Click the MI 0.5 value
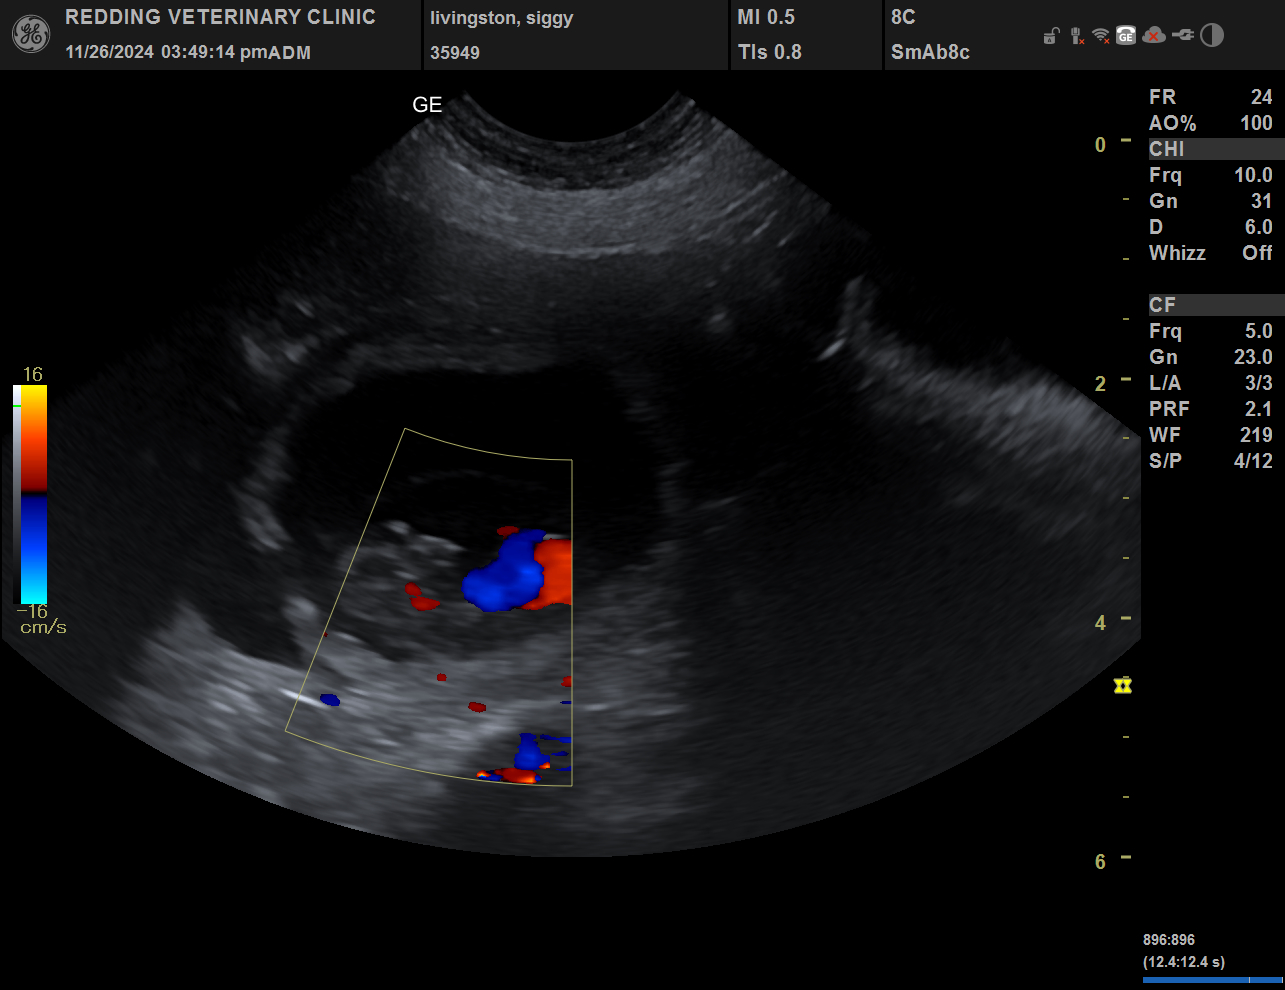The width and height of the screenshot is (1285, 990). (x=766, y=17)
